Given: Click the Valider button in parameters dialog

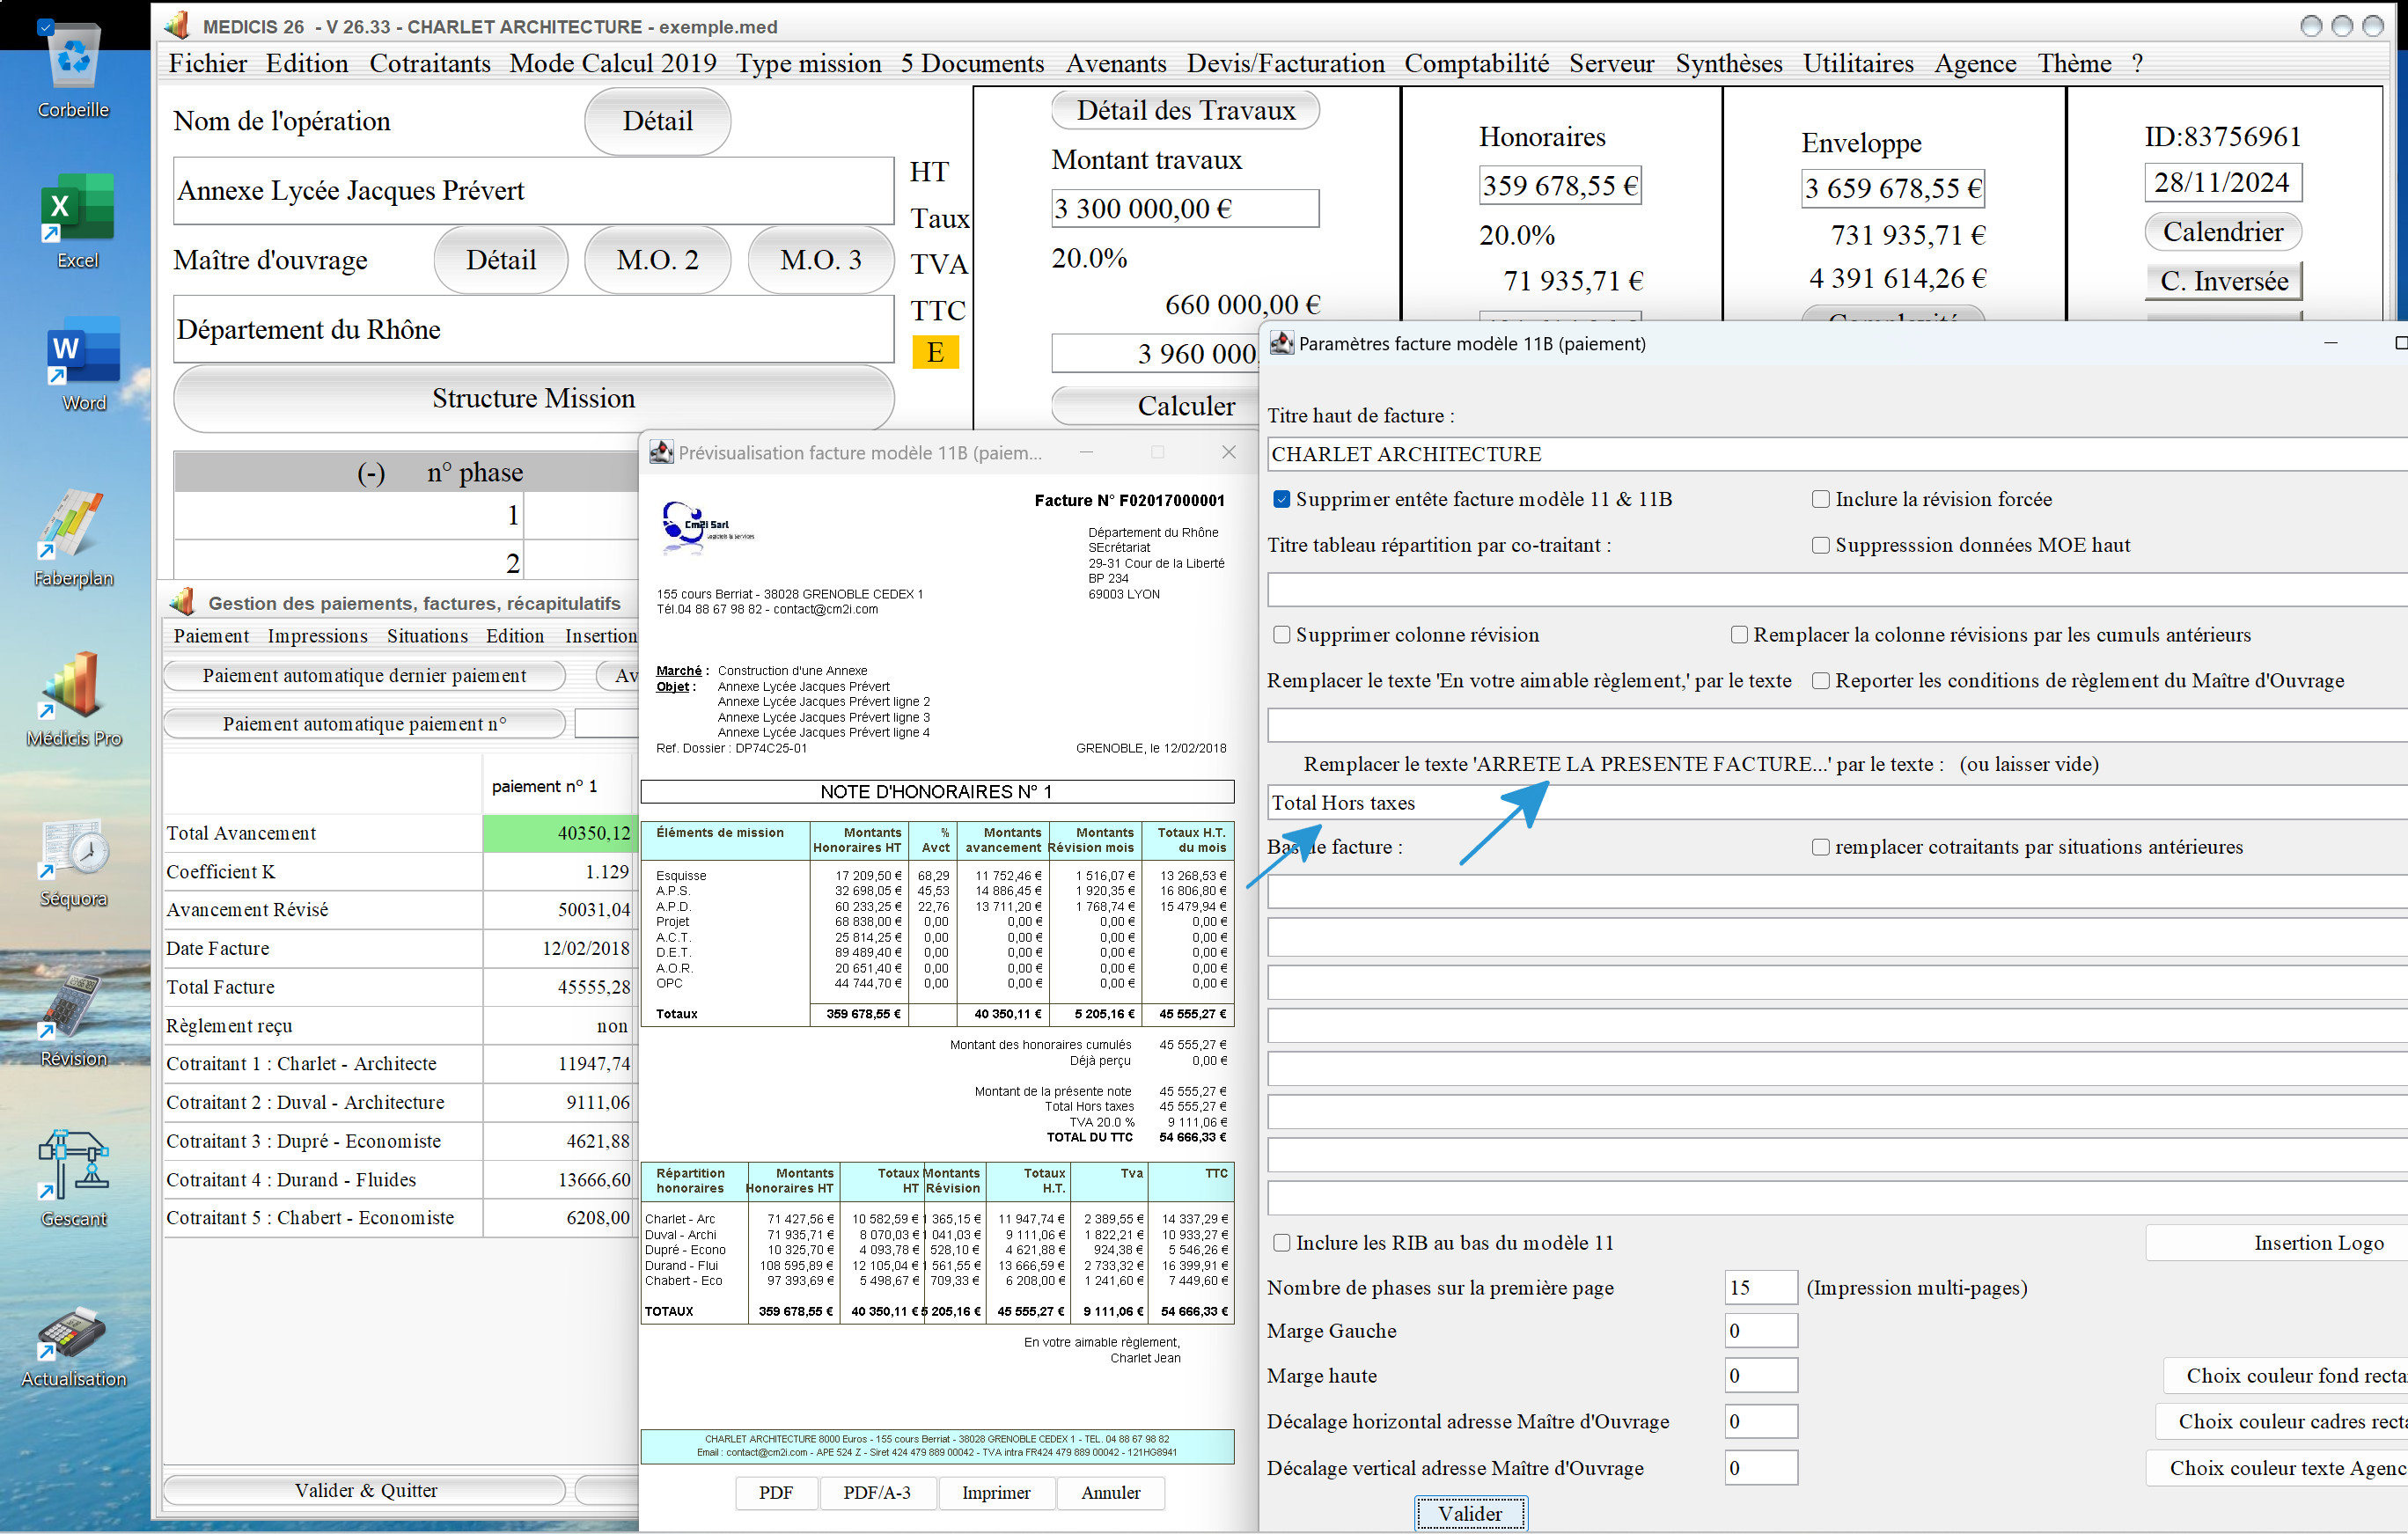Looking at the screenshot, I should (1470, 1513).
